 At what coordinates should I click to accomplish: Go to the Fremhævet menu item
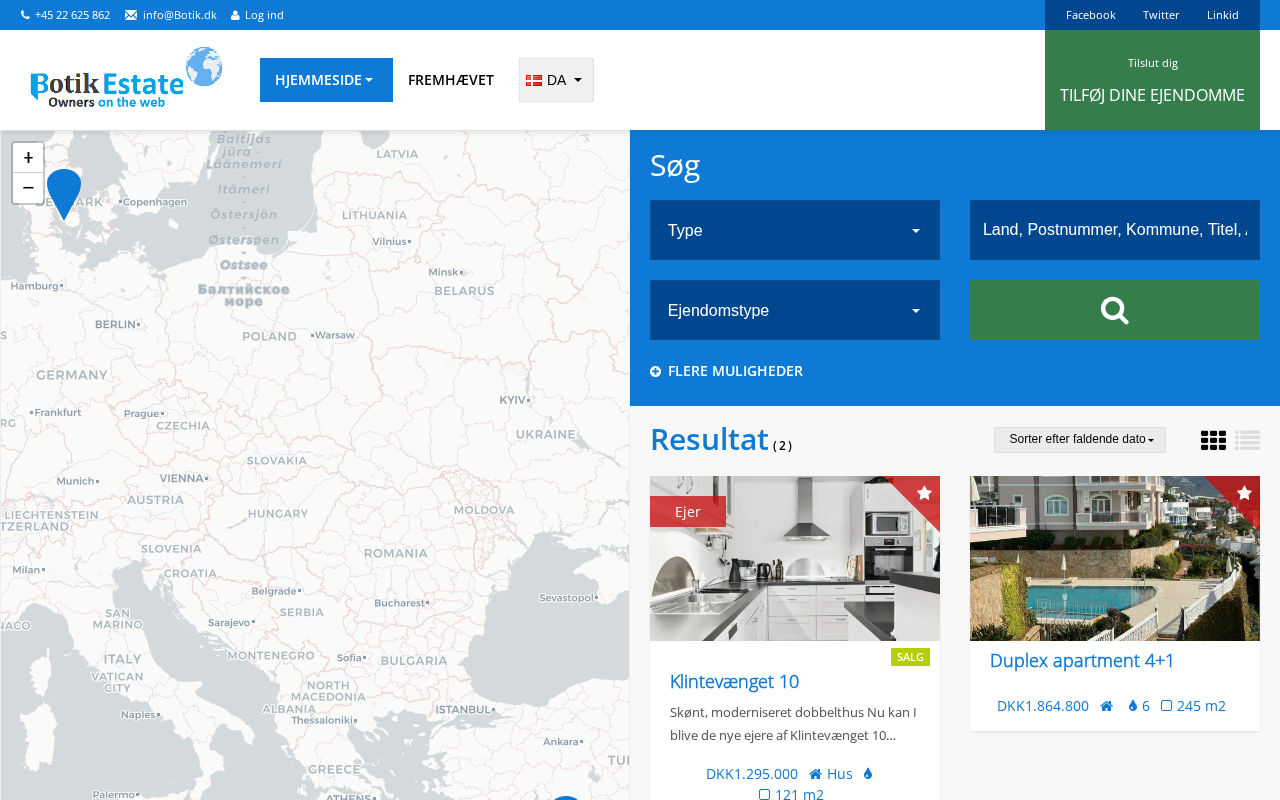451,80
